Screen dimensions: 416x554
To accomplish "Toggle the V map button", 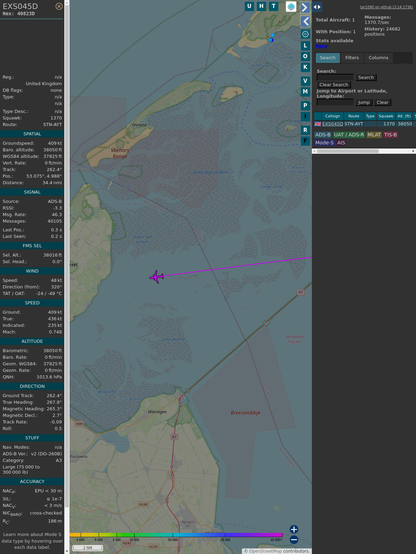I will click(305, 81).
